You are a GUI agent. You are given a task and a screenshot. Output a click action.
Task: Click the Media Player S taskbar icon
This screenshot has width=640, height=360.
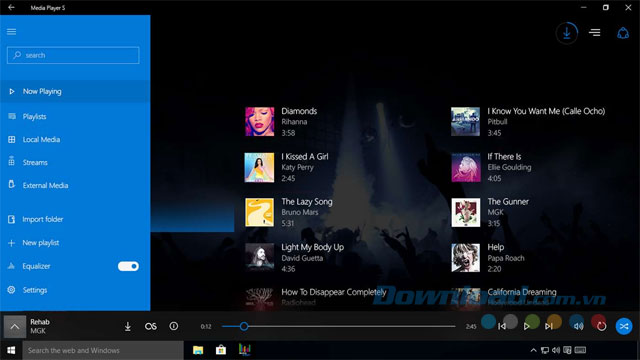[244, 350]
